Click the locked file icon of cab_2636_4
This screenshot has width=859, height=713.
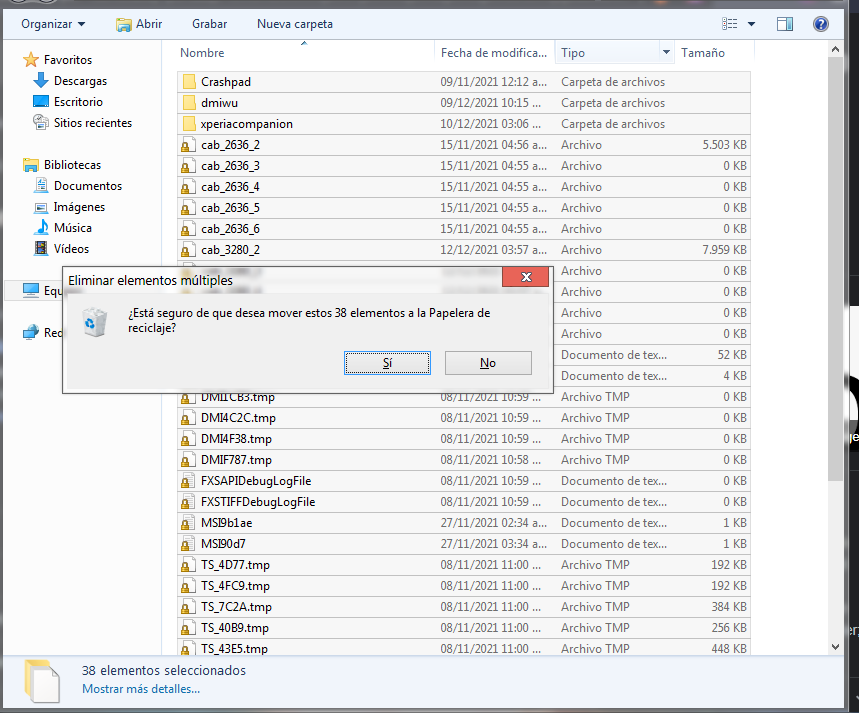pos(188,187)
